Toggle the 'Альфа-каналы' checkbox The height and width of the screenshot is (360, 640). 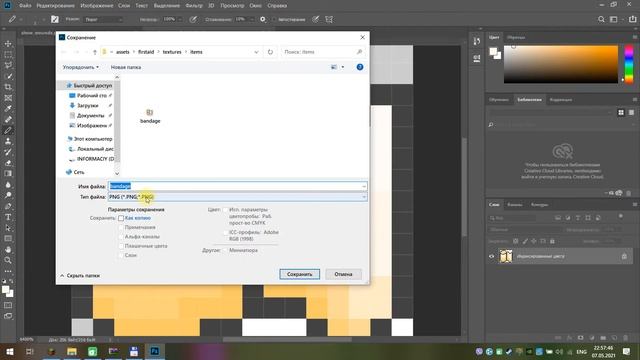pyautogui.click(x=121, y=237)
